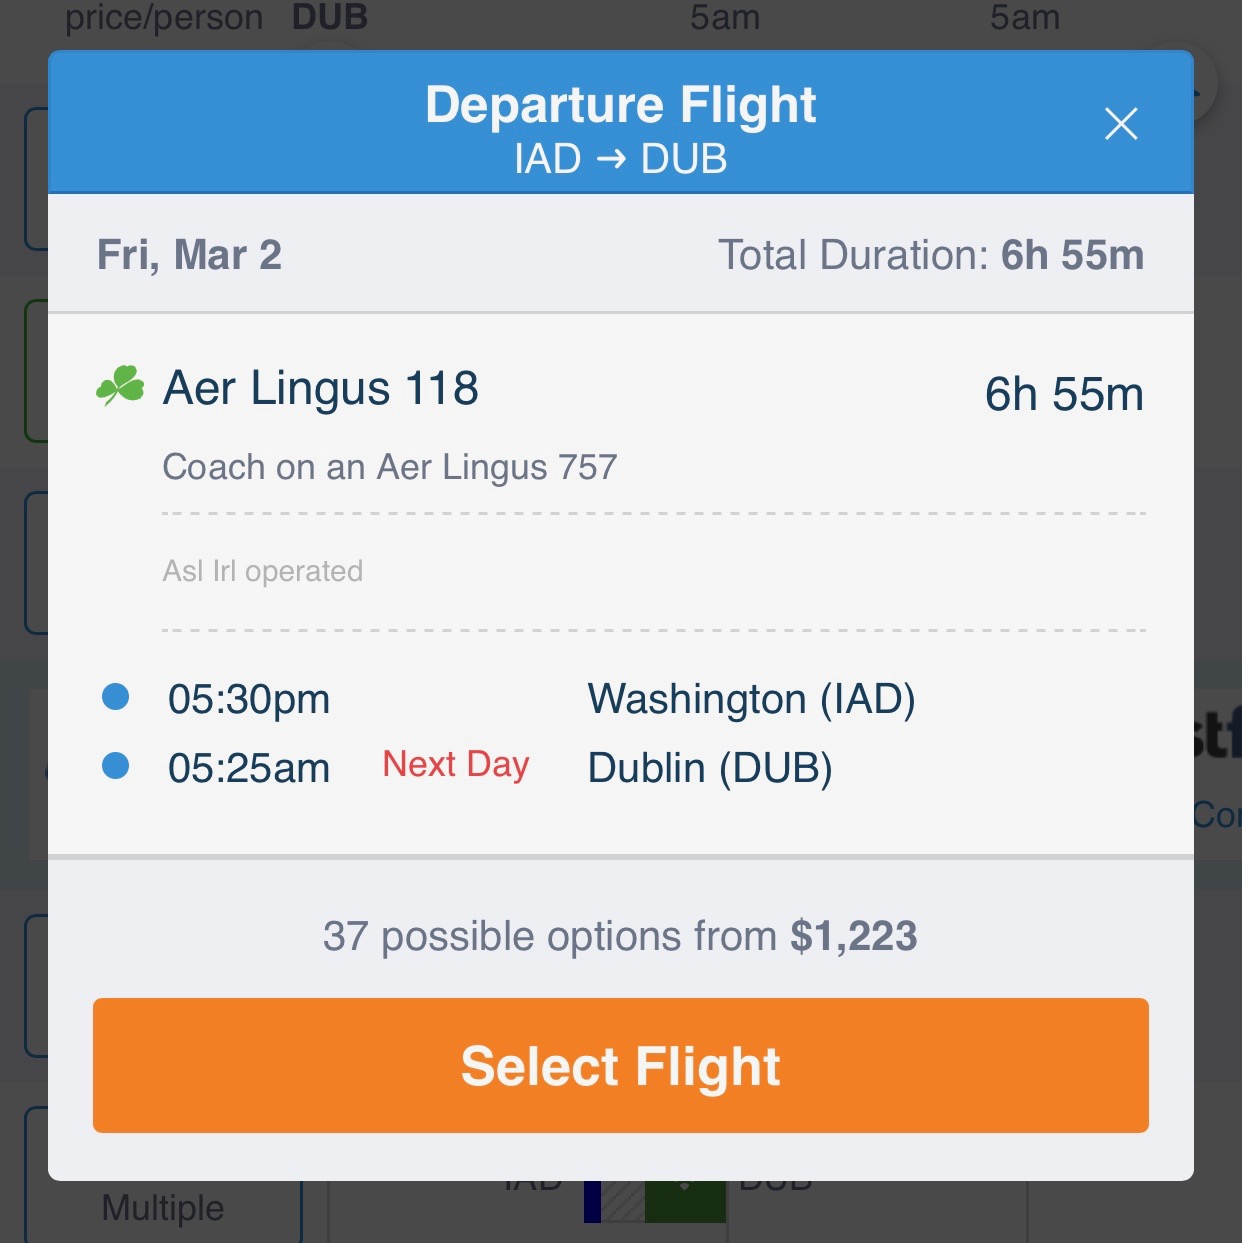Click the Multiple option behind the dialog

click(x=162, y=1208)
